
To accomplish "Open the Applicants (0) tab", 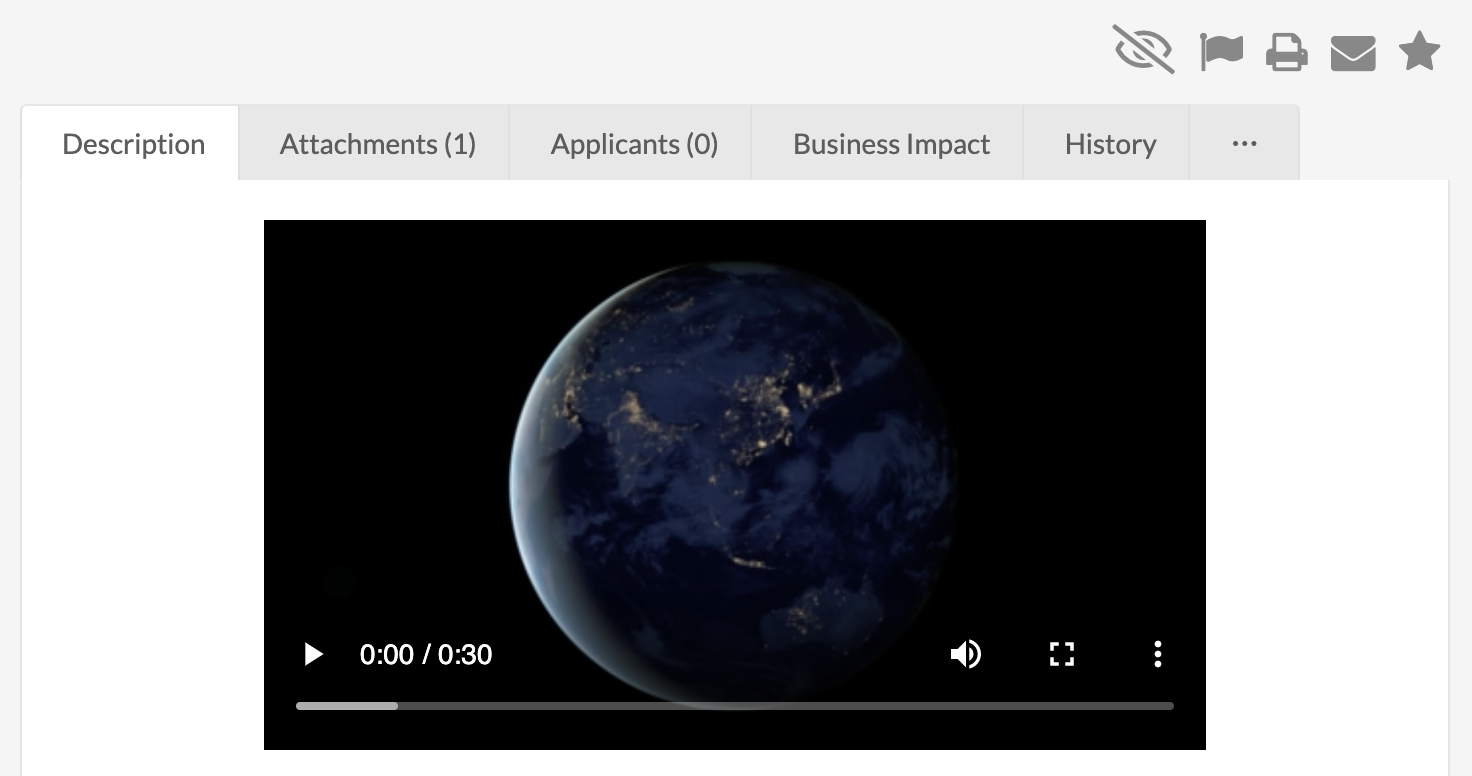I will point(632,144).
